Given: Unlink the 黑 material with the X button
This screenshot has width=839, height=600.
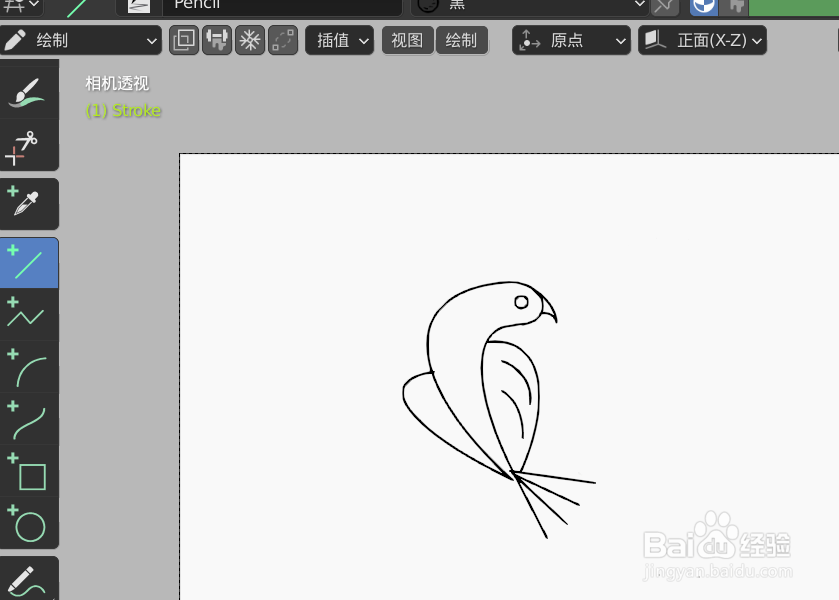Looking at the screenshot, I should click(x=664, y=5).
